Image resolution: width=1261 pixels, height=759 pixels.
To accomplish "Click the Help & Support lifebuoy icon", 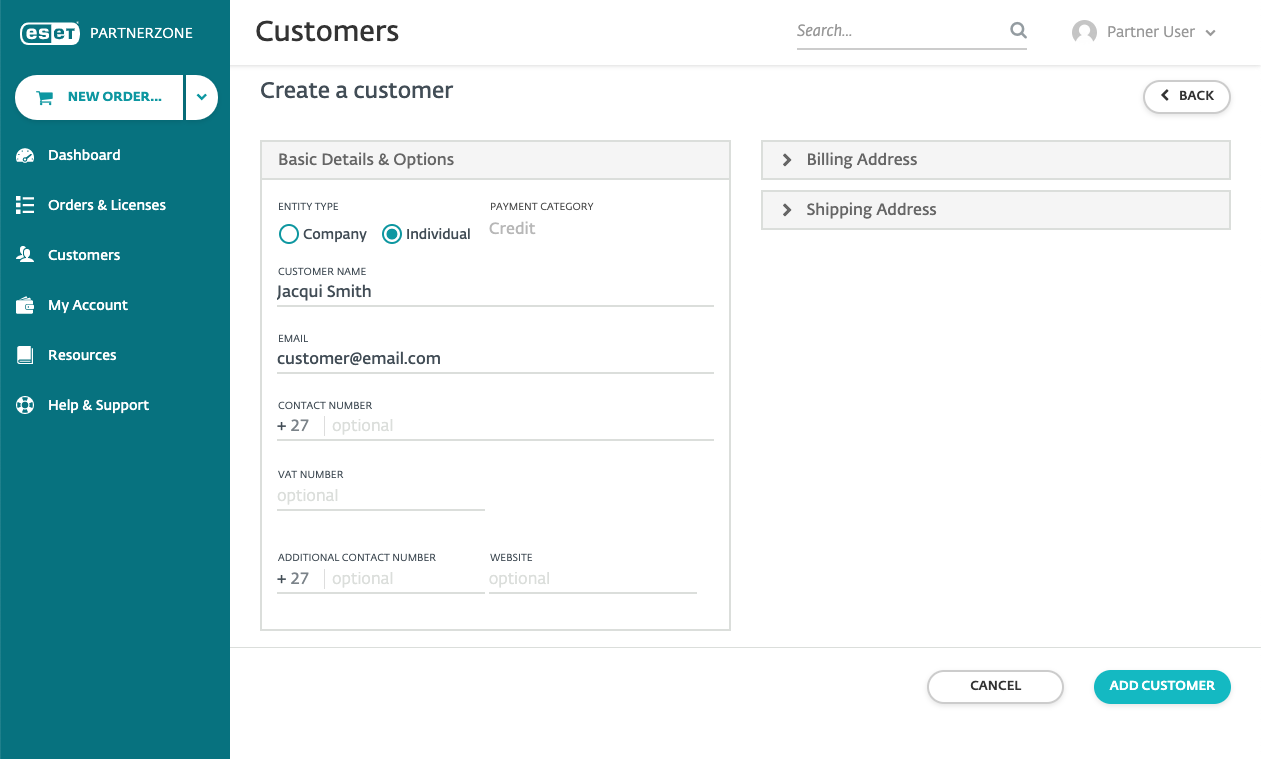I will (25, 405).
